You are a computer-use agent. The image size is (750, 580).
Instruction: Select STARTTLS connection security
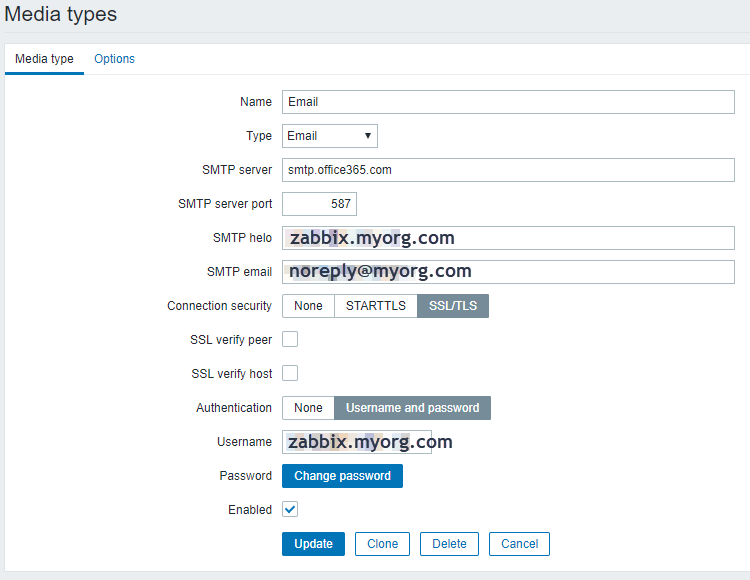[x=375, y=306]
